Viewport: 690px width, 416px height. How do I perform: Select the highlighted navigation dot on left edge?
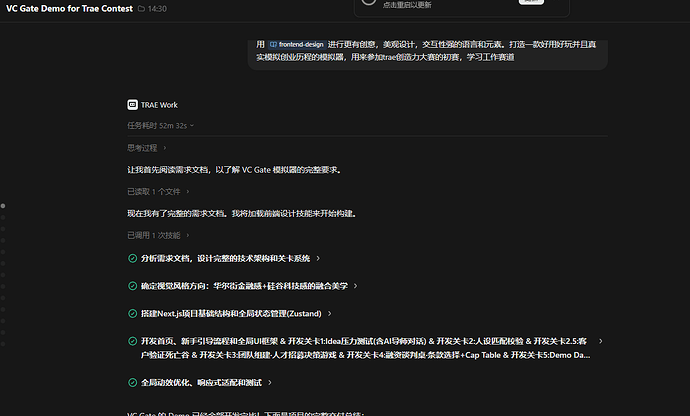pos(3,206)
